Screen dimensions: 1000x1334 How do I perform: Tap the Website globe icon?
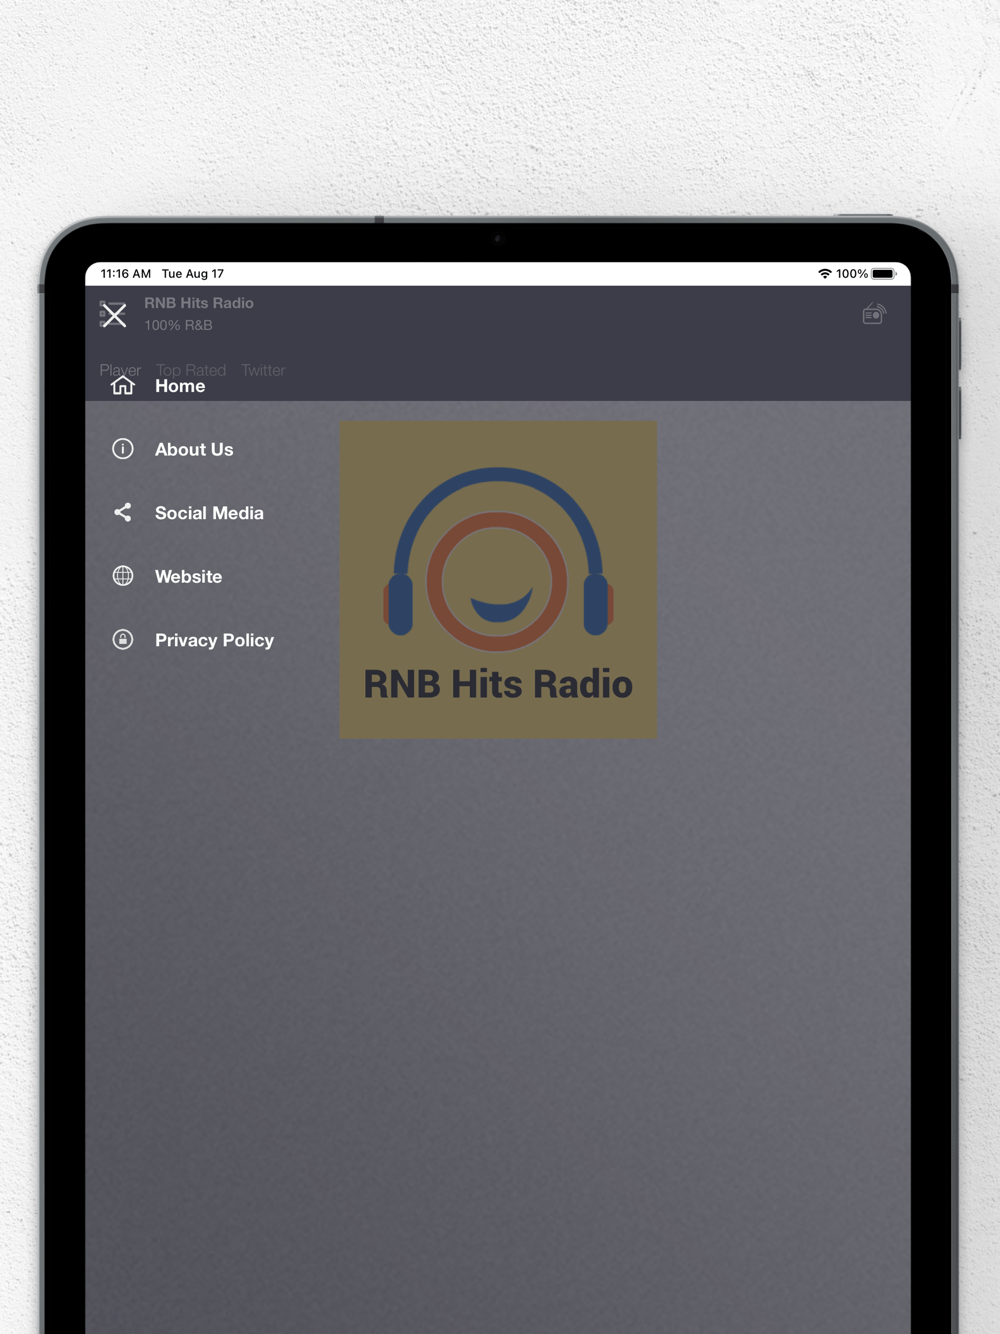point(123,576)
